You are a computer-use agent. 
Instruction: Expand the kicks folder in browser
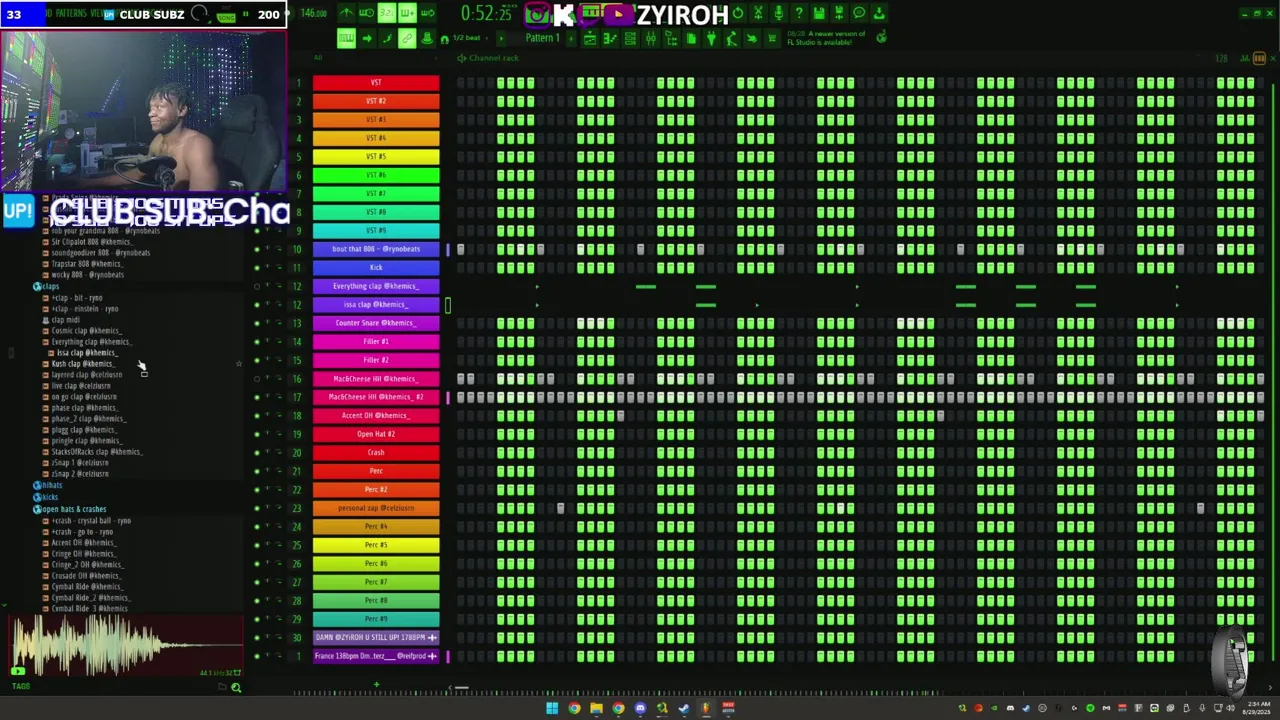46,497
